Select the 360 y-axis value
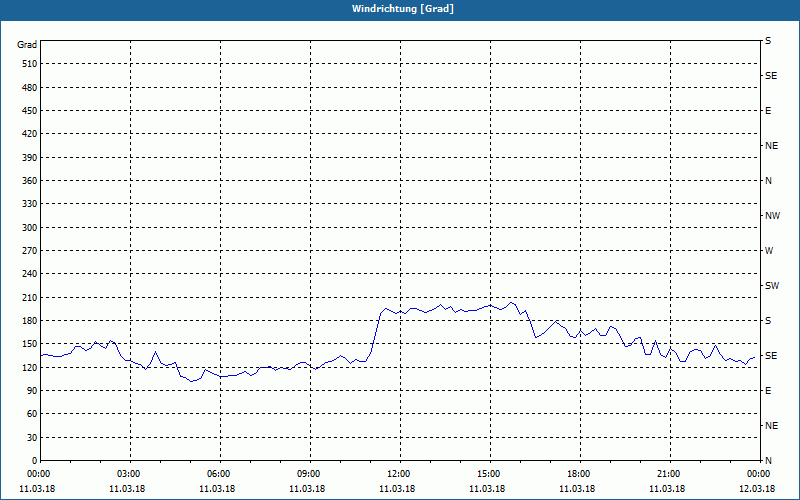 [x=30, y=181]
